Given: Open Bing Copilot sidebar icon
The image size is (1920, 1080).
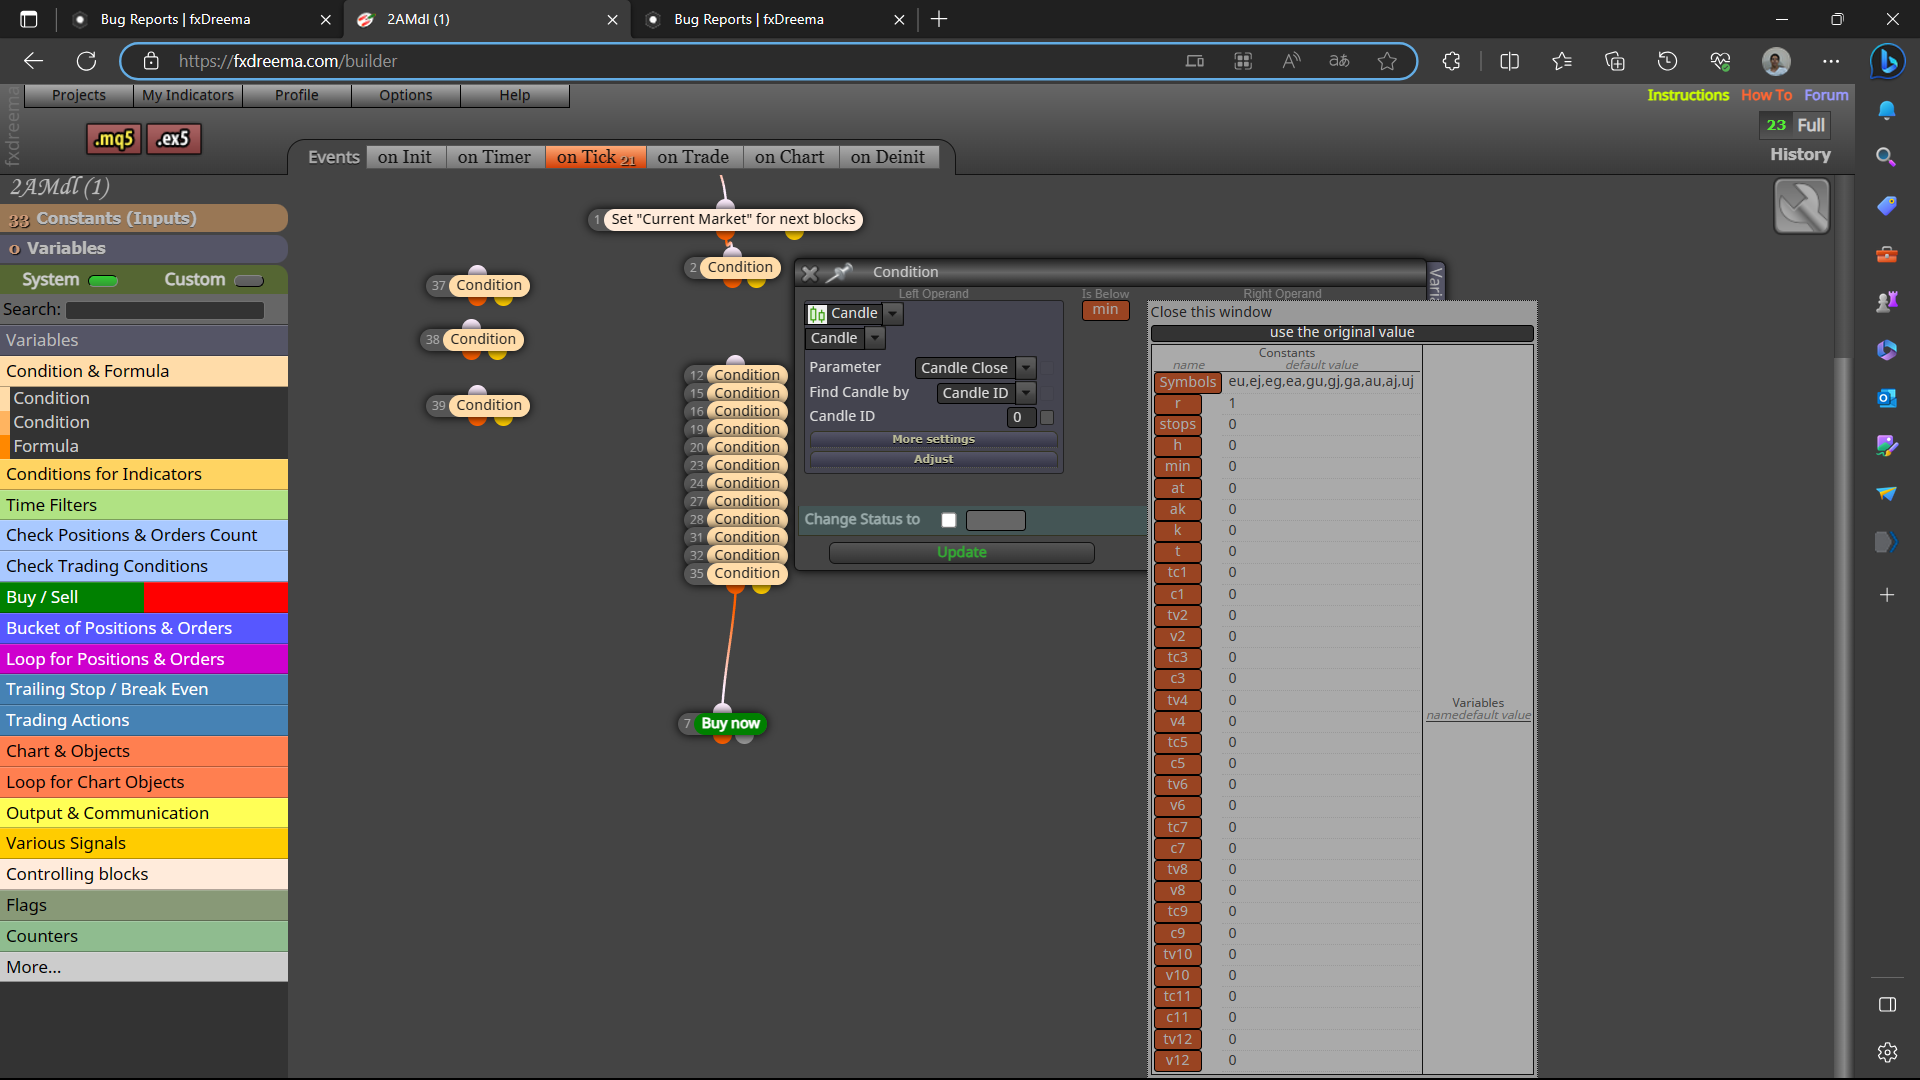Looking at the screenshot, I should click(1887, 61).
